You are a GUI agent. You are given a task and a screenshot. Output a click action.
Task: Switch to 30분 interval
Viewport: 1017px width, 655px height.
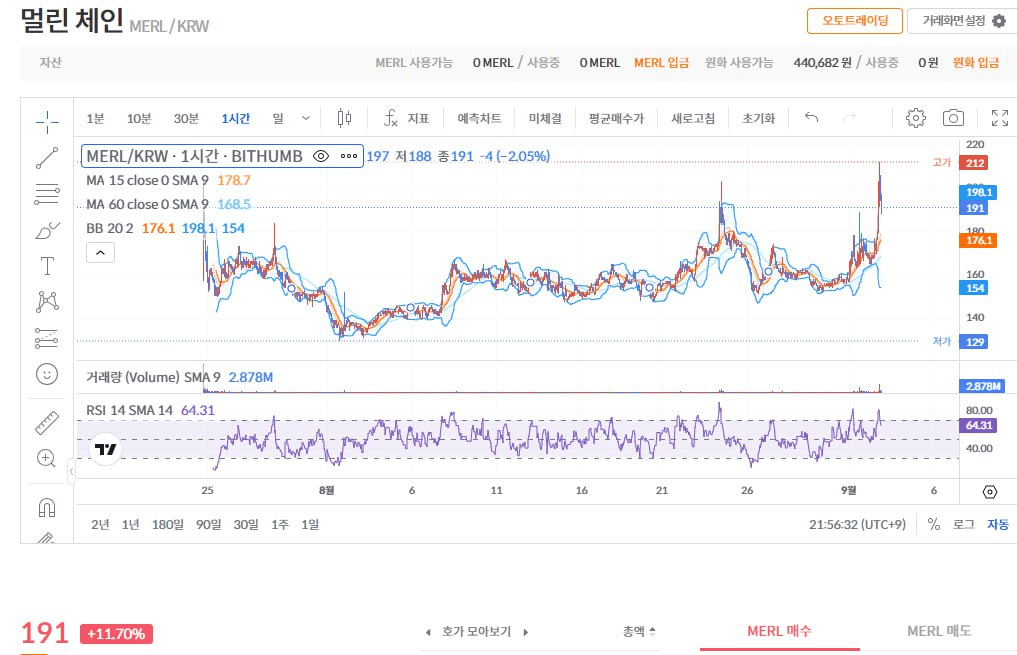click(x=186, y=118)
